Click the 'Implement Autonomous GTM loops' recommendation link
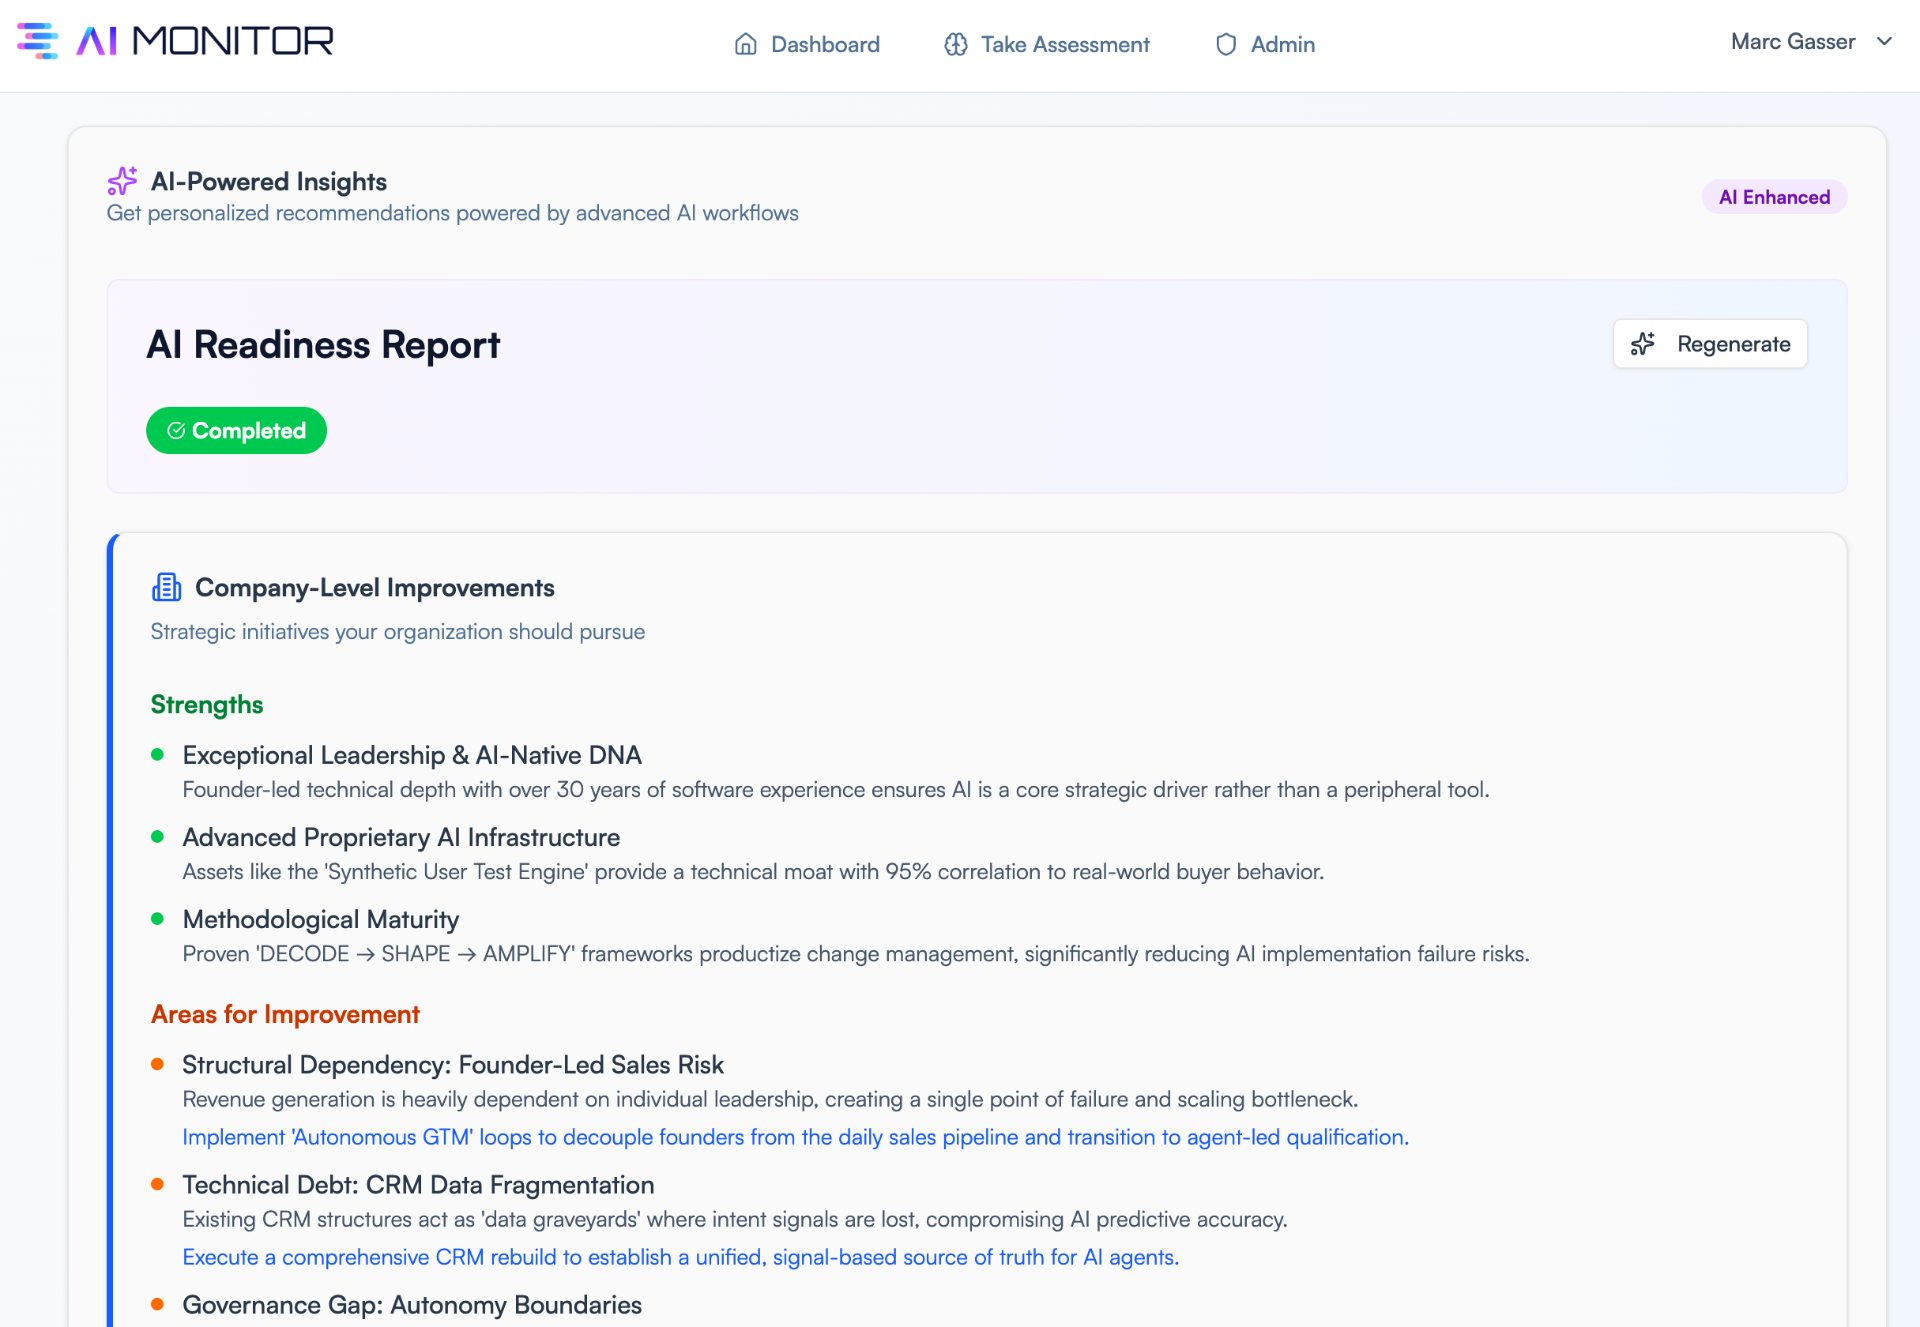 [795, 1137]
